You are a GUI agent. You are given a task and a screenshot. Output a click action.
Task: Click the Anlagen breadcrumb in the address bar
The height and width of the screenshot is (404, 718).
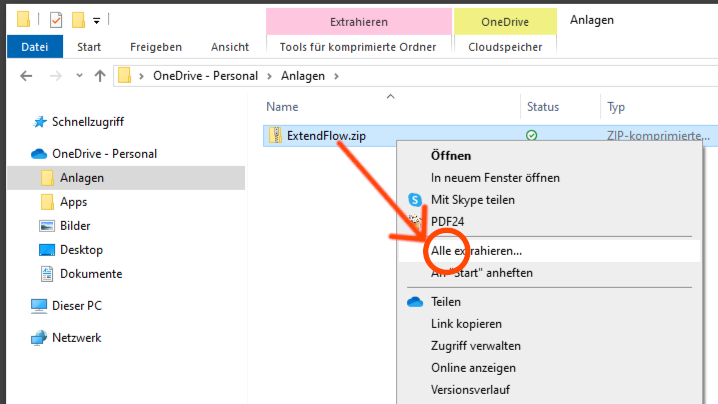303,76
